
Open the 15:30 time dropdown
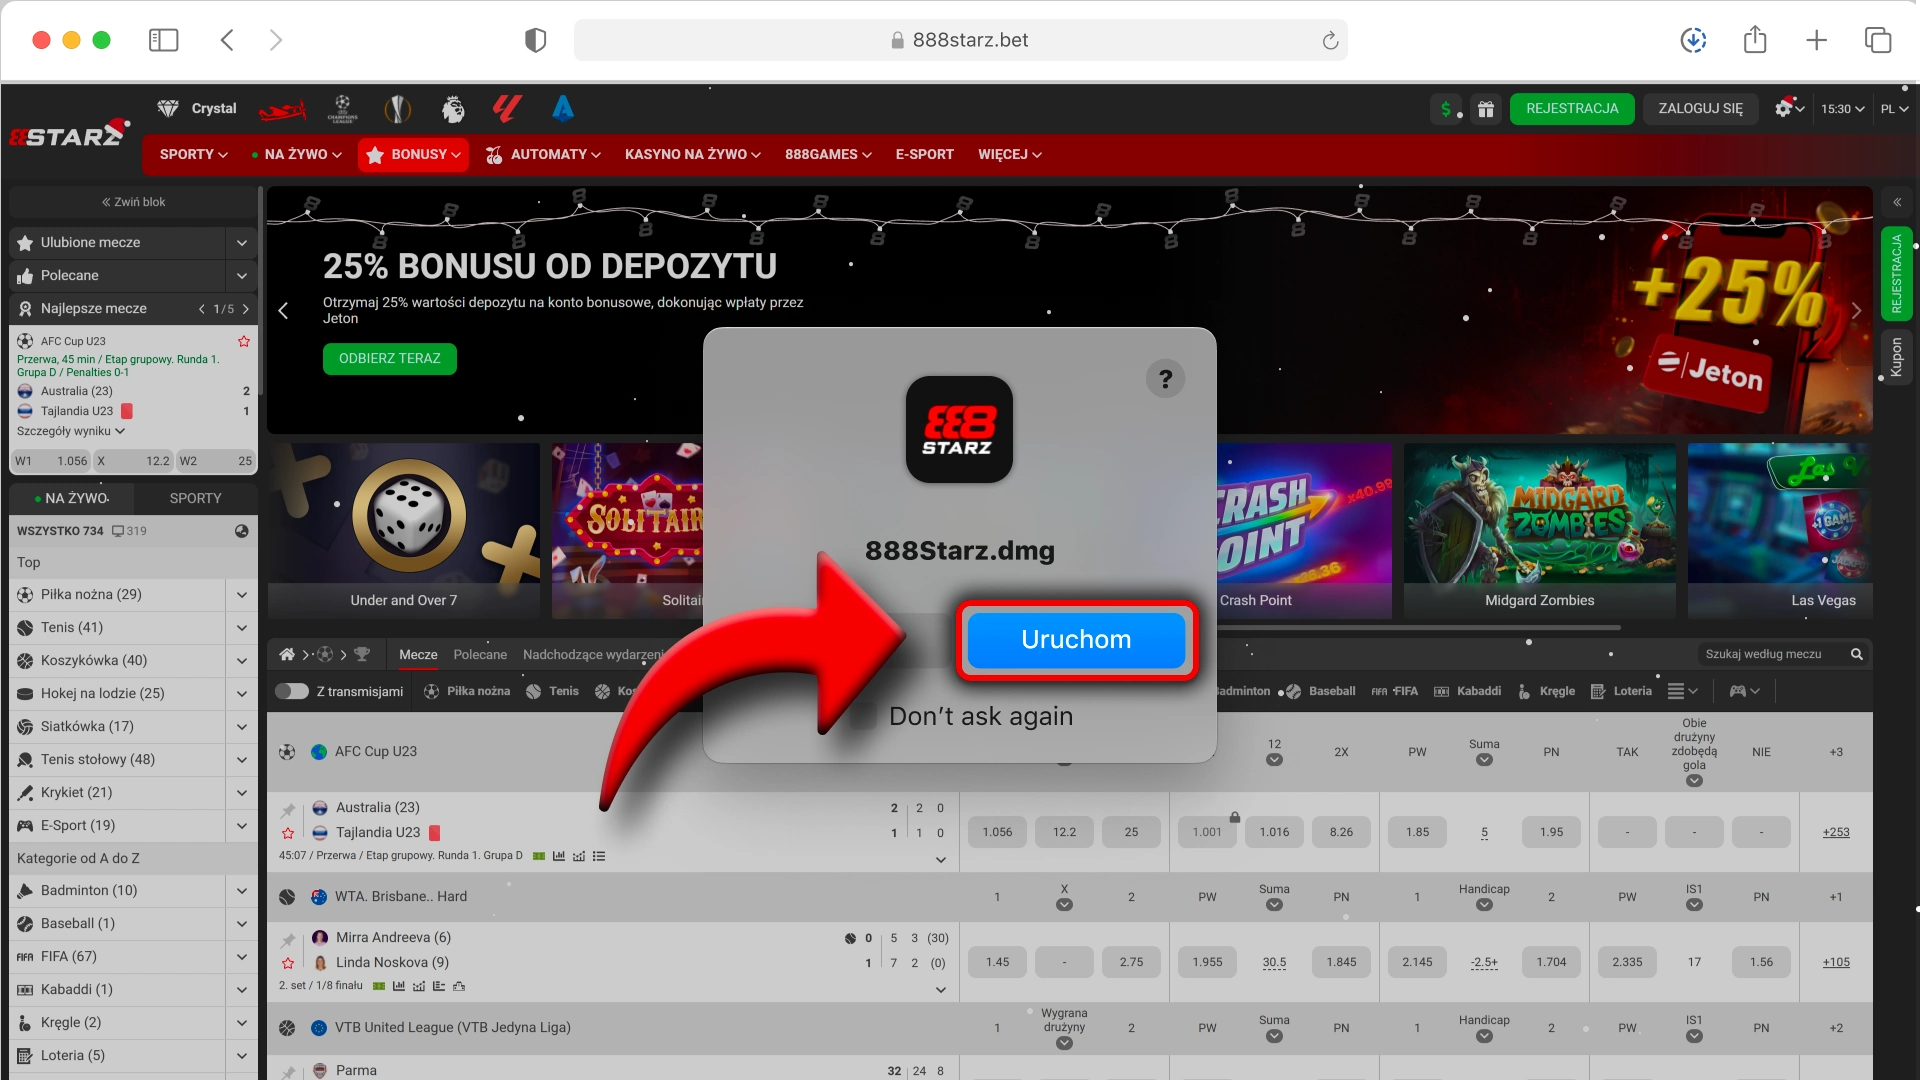[x=1842, y=109]
